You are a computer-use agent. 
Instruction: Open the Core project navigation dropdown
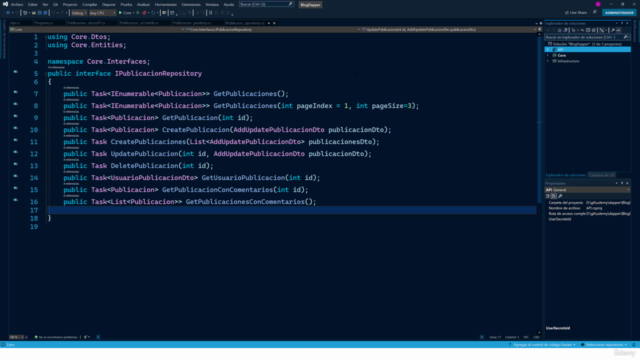pyautogui.click(x=96, y=29)
